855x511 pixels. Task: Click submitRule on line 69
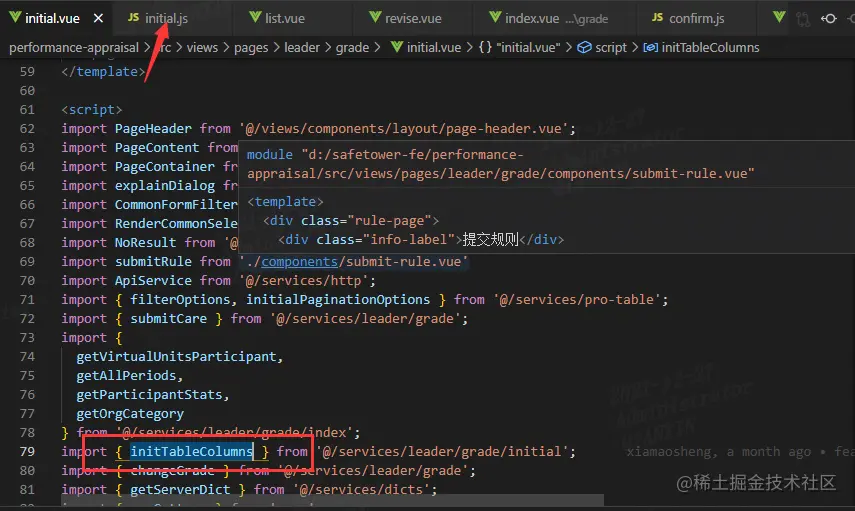[153, 262]
